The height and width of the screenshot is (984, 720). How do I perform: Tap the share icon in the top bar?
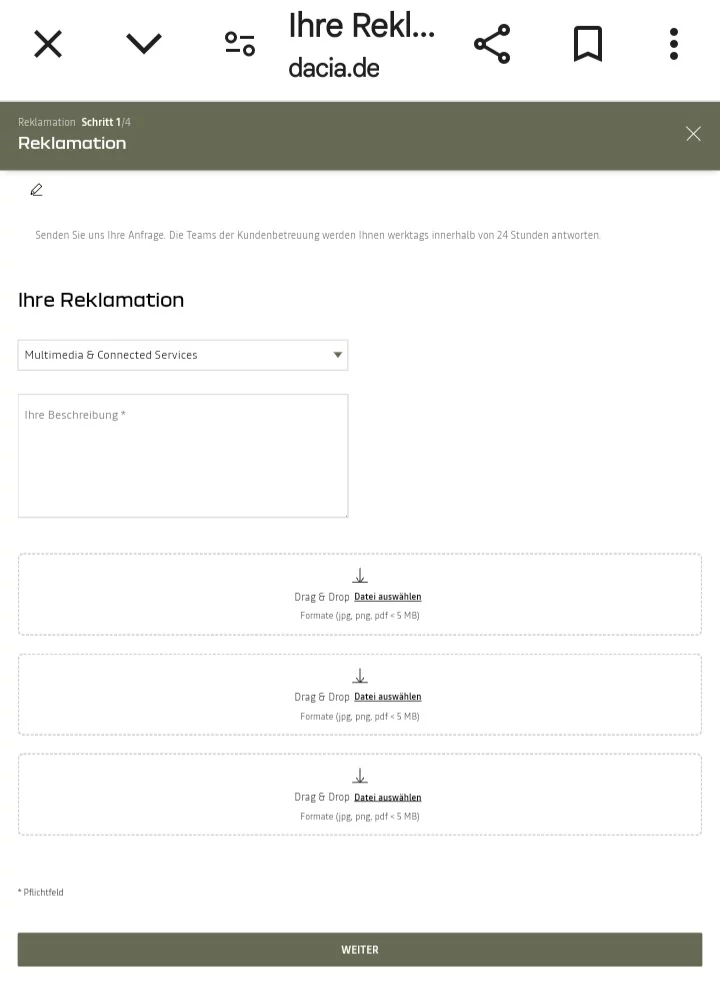492,44
